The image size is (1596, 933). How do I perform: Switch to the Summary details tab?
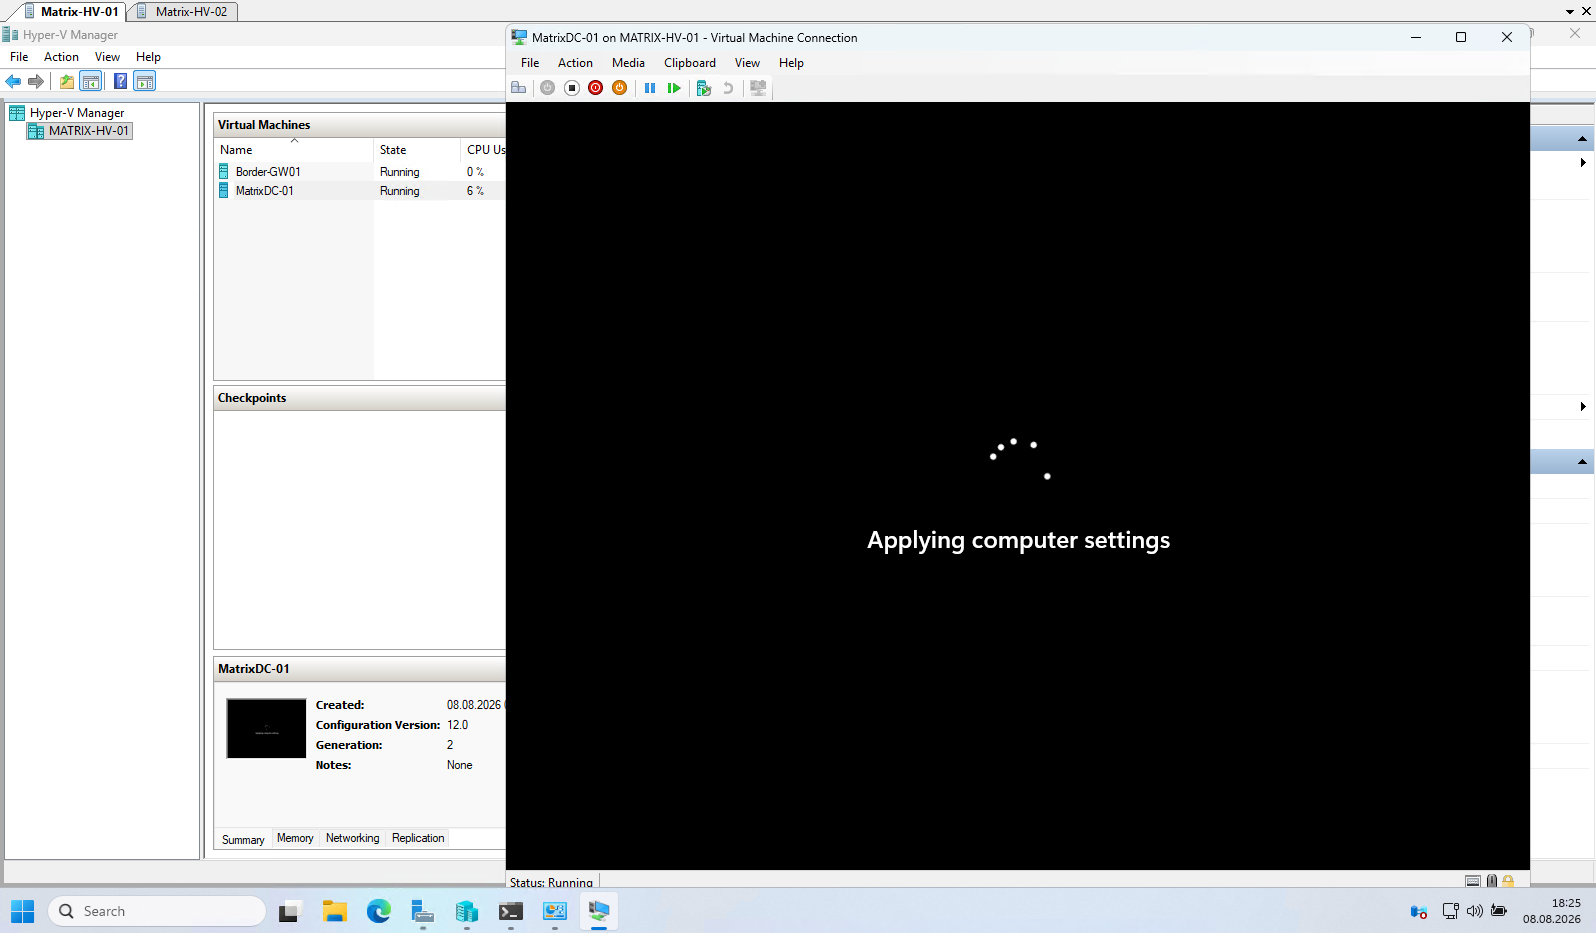point(243,839)
